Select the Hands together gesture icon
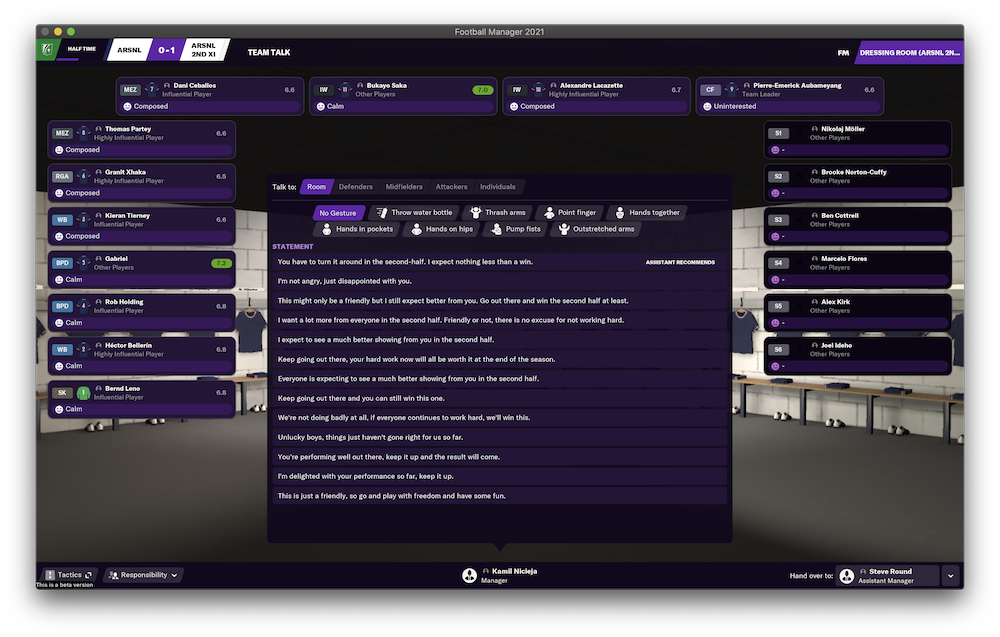Image resolution: width=1000 pixels, height=637 pixels. click(620, 213)
